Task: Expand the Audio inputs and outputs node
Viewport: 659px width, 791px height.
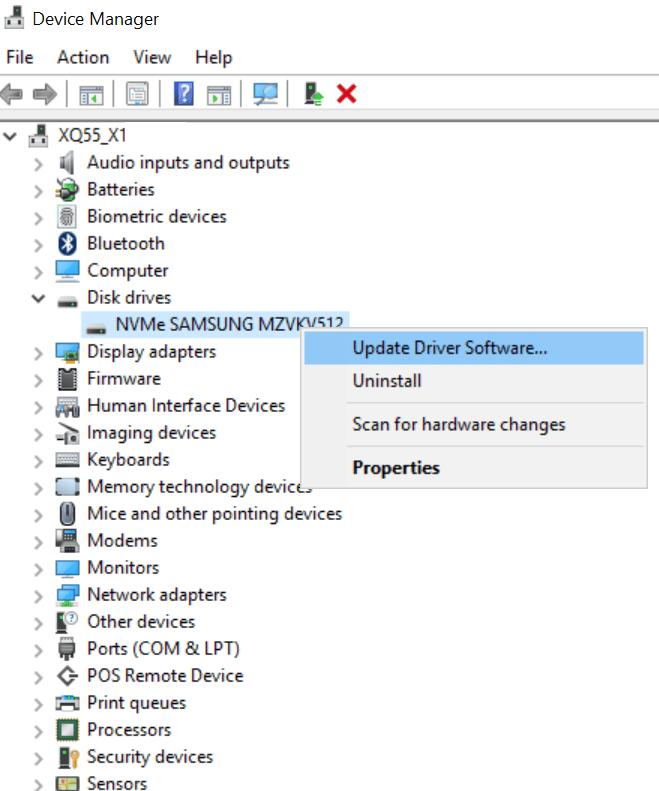Action: (x=38, y=163)
